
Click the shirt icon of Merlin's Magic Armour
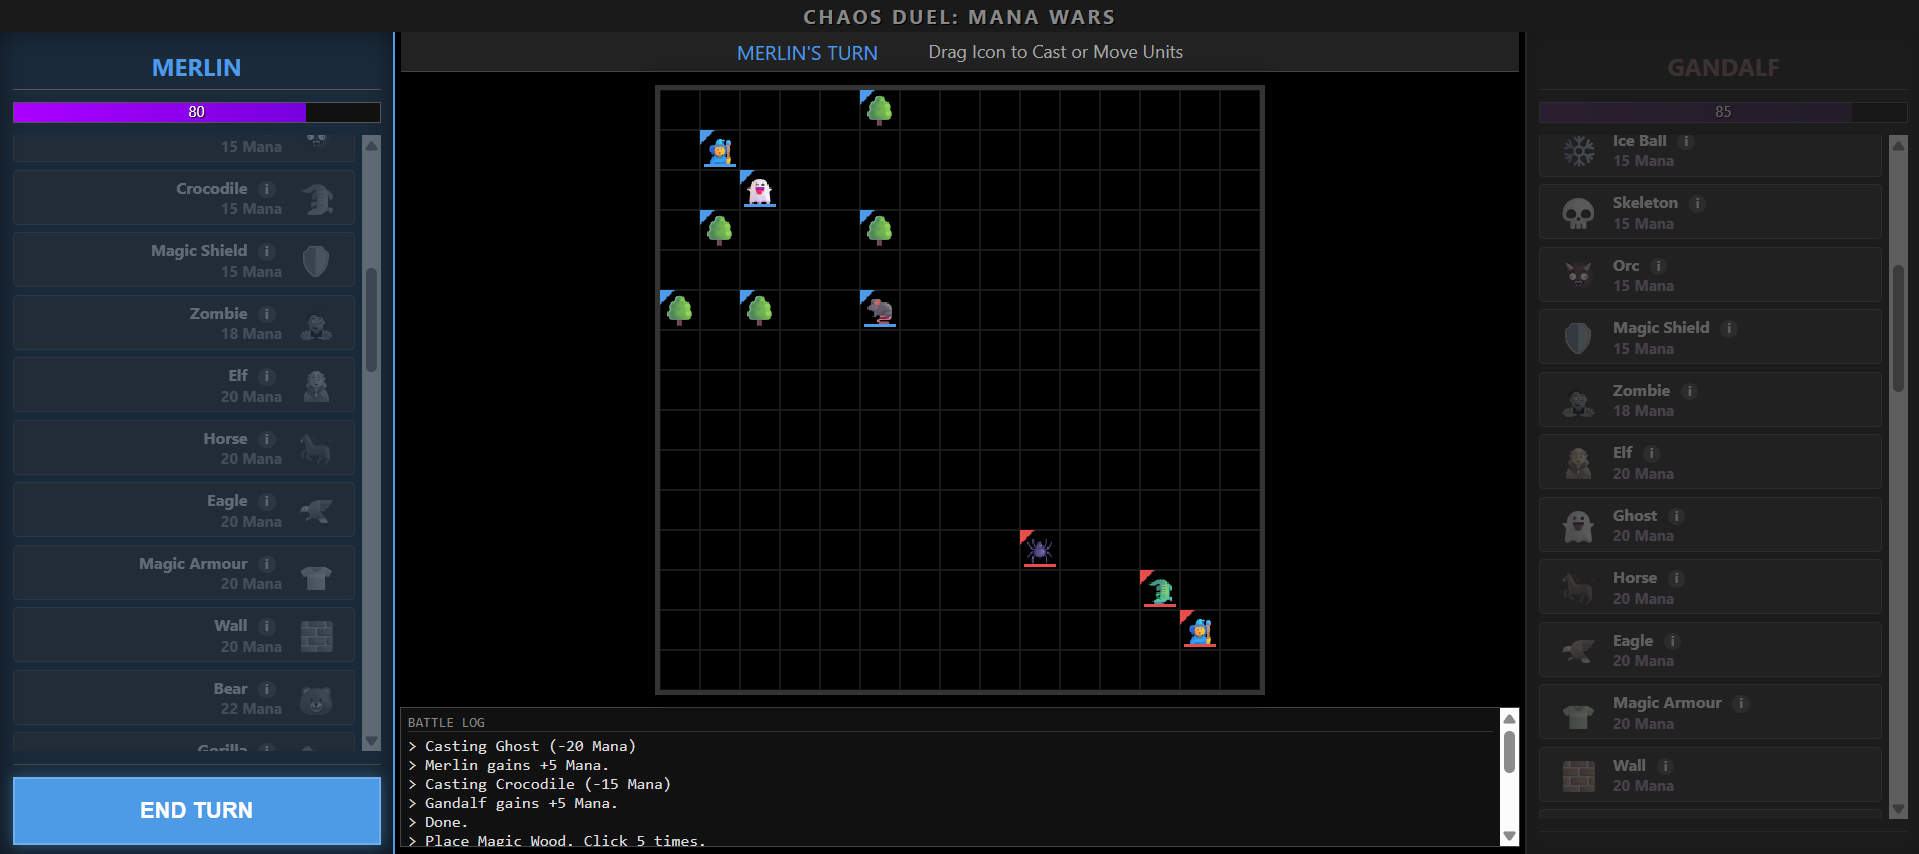pos(316,574)
